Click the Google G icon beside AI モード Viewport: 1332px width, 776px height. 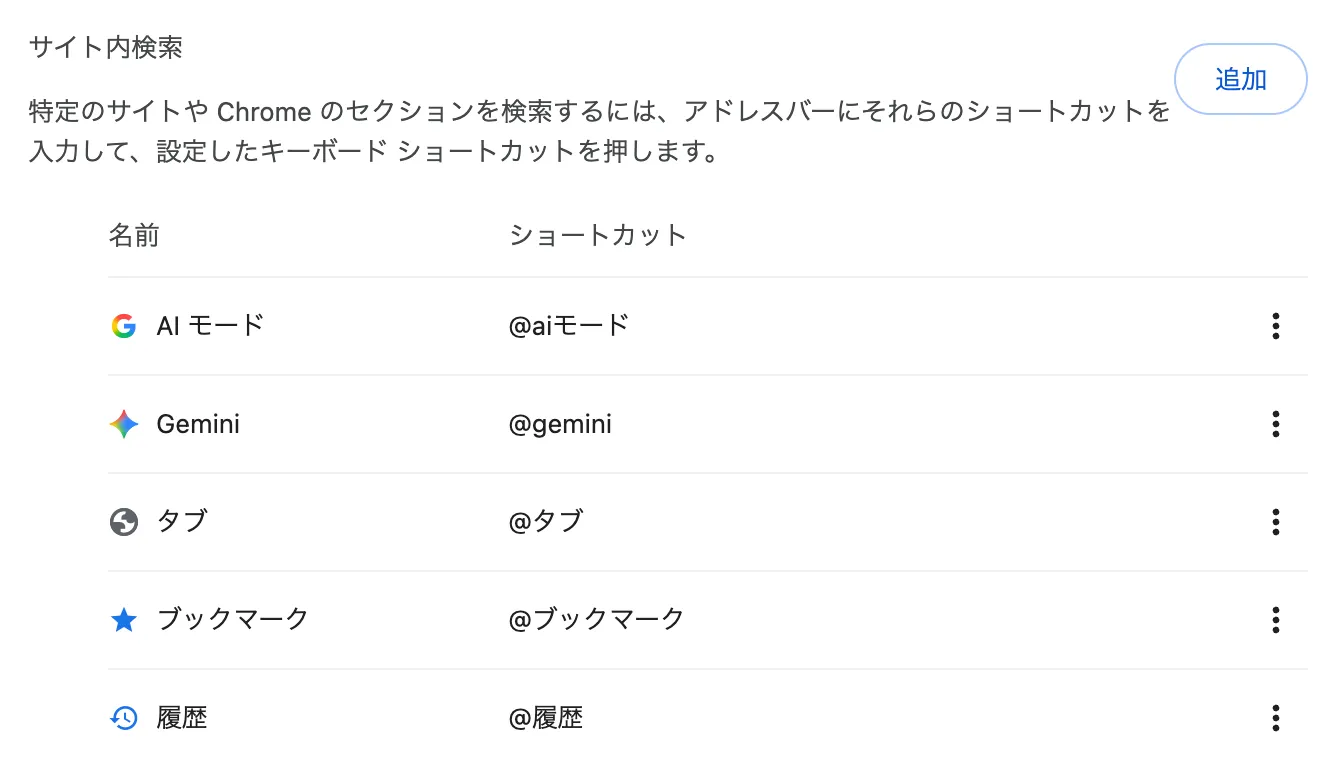tap(123, 325)
